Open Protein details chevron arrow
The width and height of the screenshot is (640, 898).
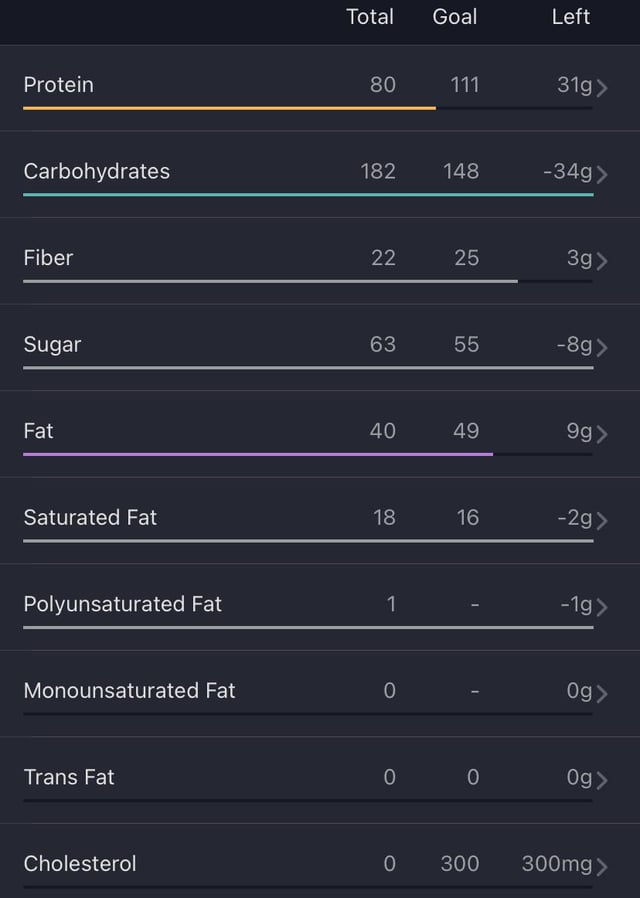pos(602,88)
